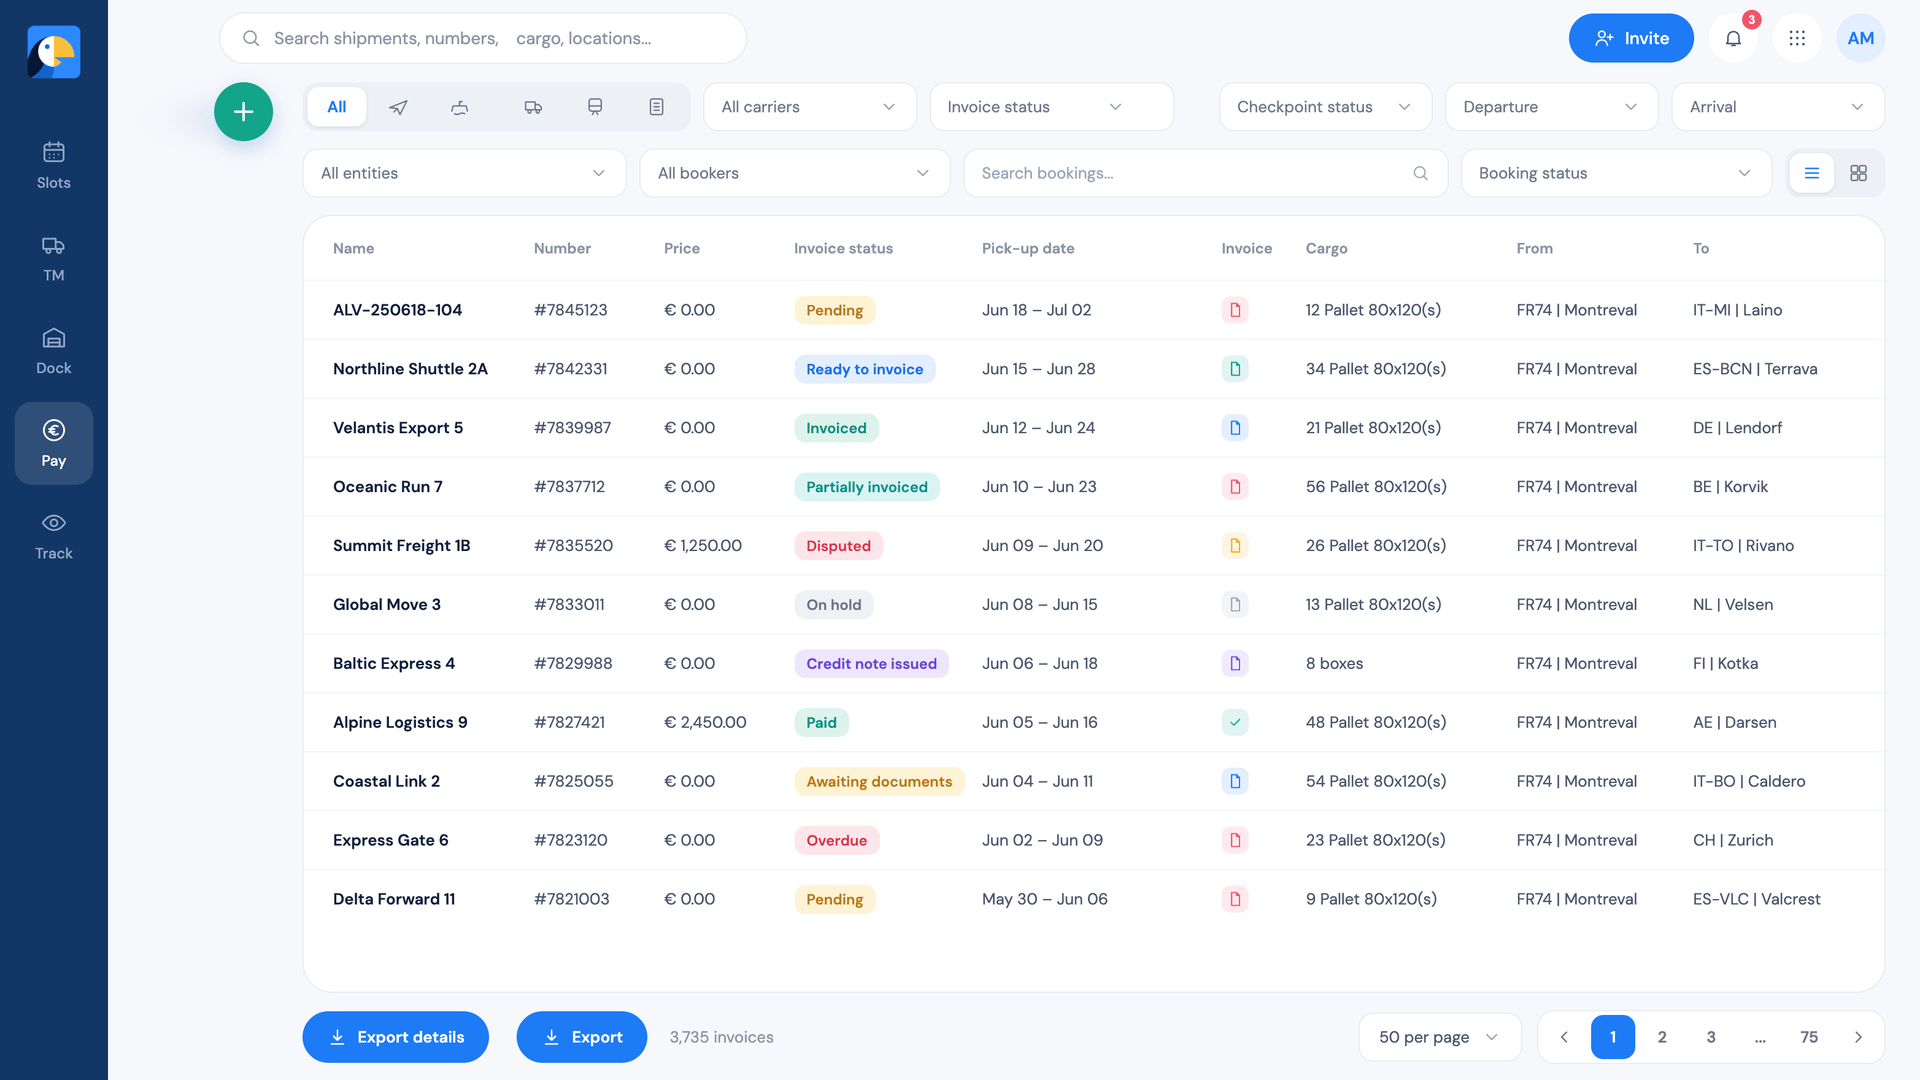Jump to page 75
The height and width of the screenshot is (1080, 1920).
(x=1809, y=1037)
